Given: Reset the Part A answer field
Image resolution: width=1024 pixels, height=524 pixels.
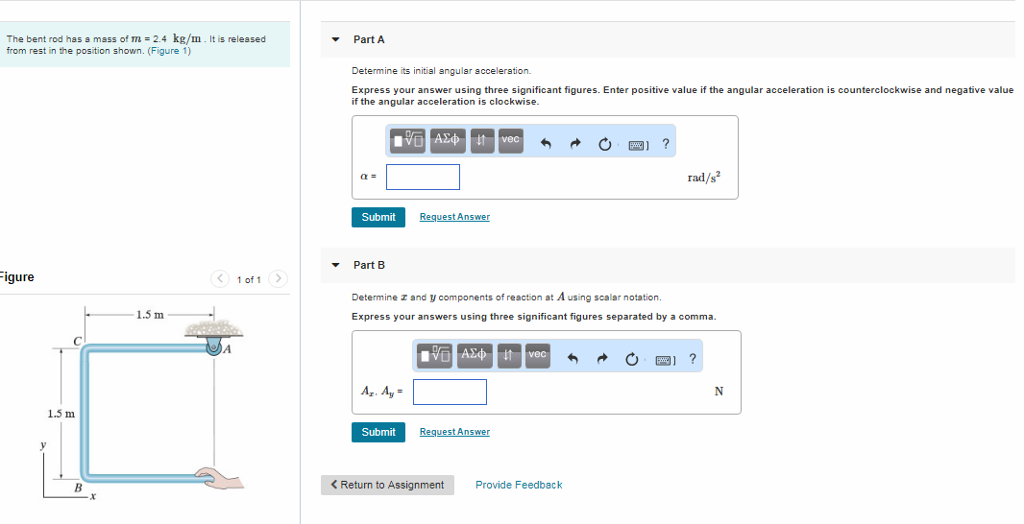Looking at the screenshot, I should pyautogui.click(x=605, y=143).
